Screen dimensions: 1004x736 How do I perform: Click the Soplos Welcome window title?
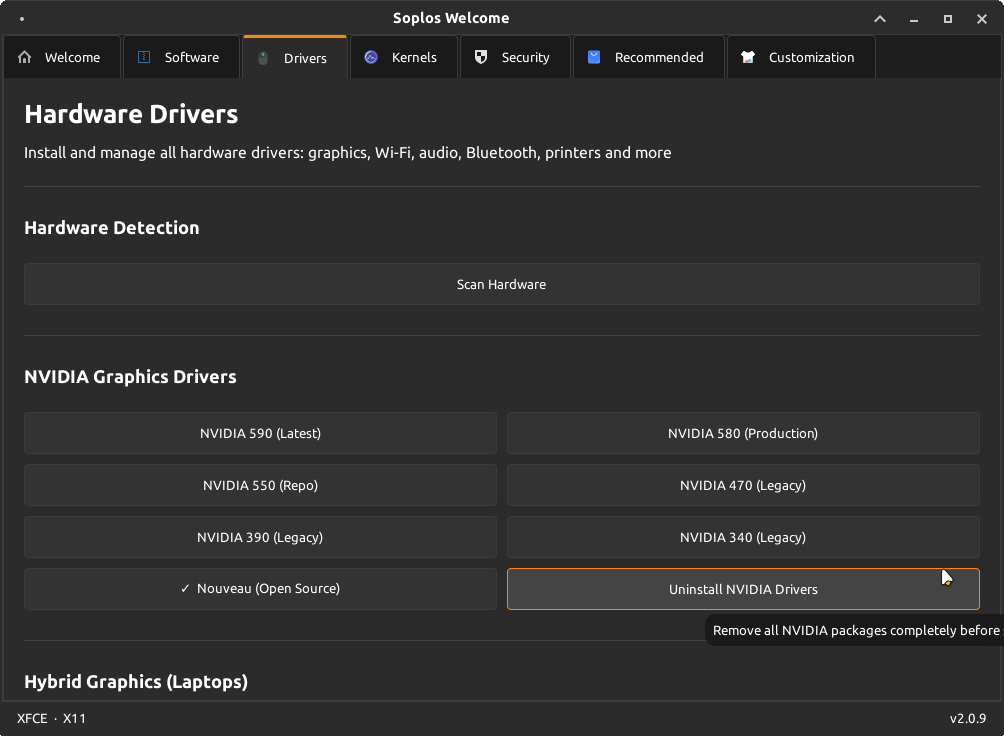point(451,18)
